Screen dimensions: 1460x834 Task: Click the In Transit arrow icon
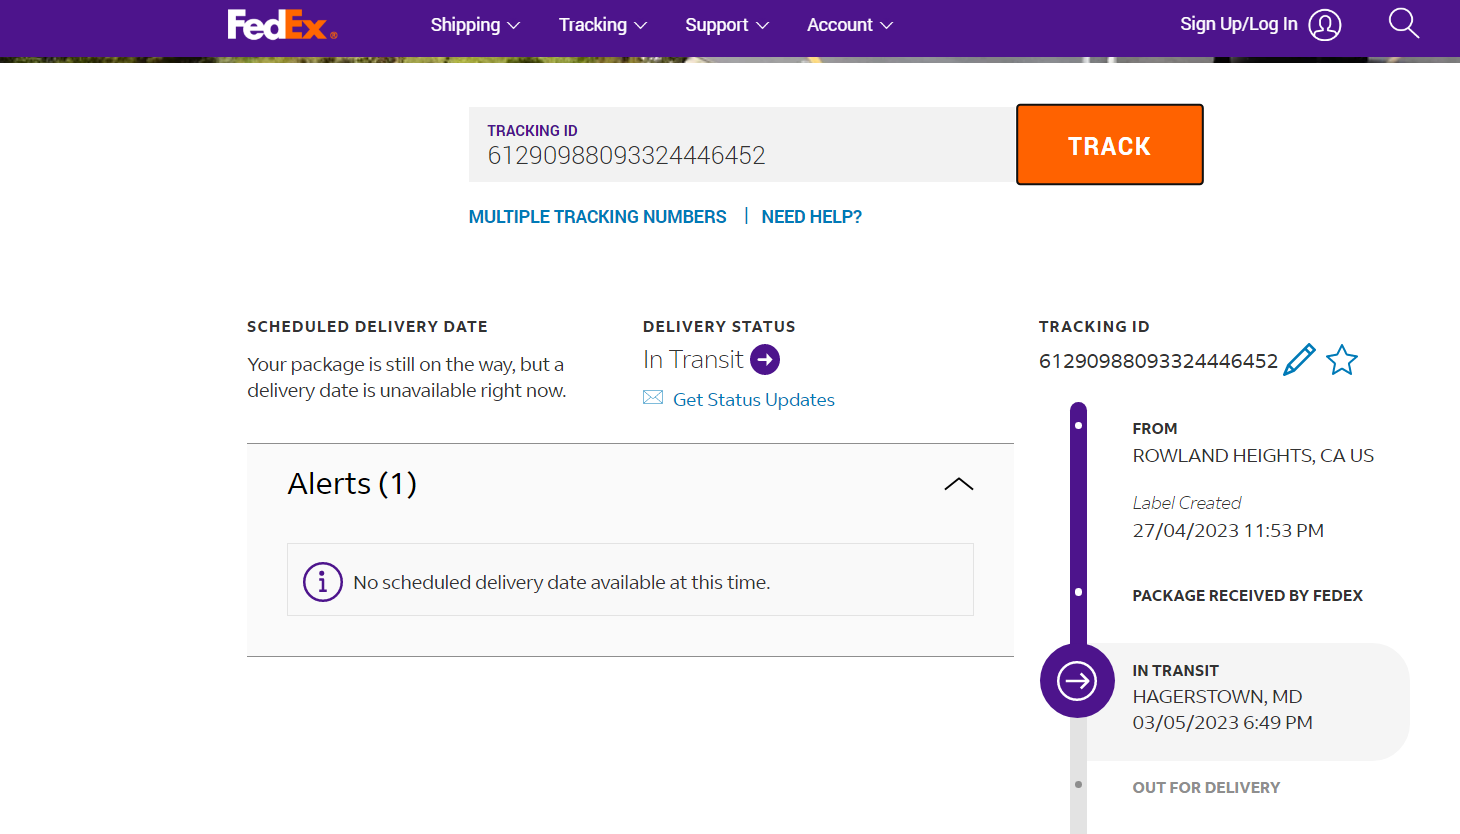765,359
